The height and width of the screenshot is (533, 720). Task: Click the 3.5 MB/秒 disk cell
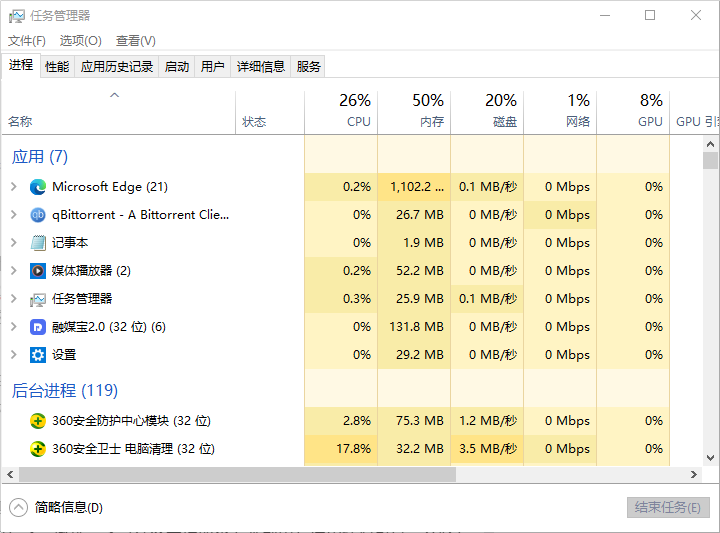pos(487,449)
